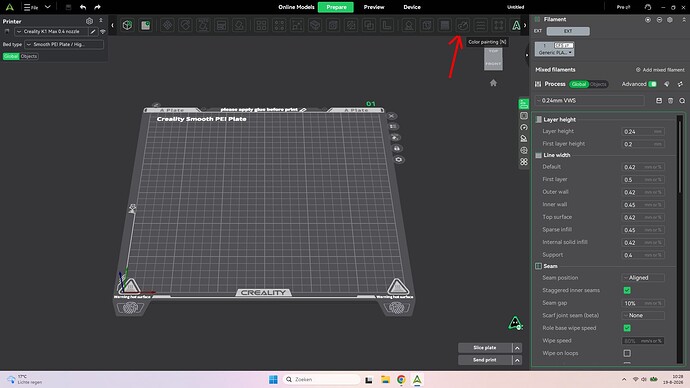Open printer settings gear icon

click(89, 21)
